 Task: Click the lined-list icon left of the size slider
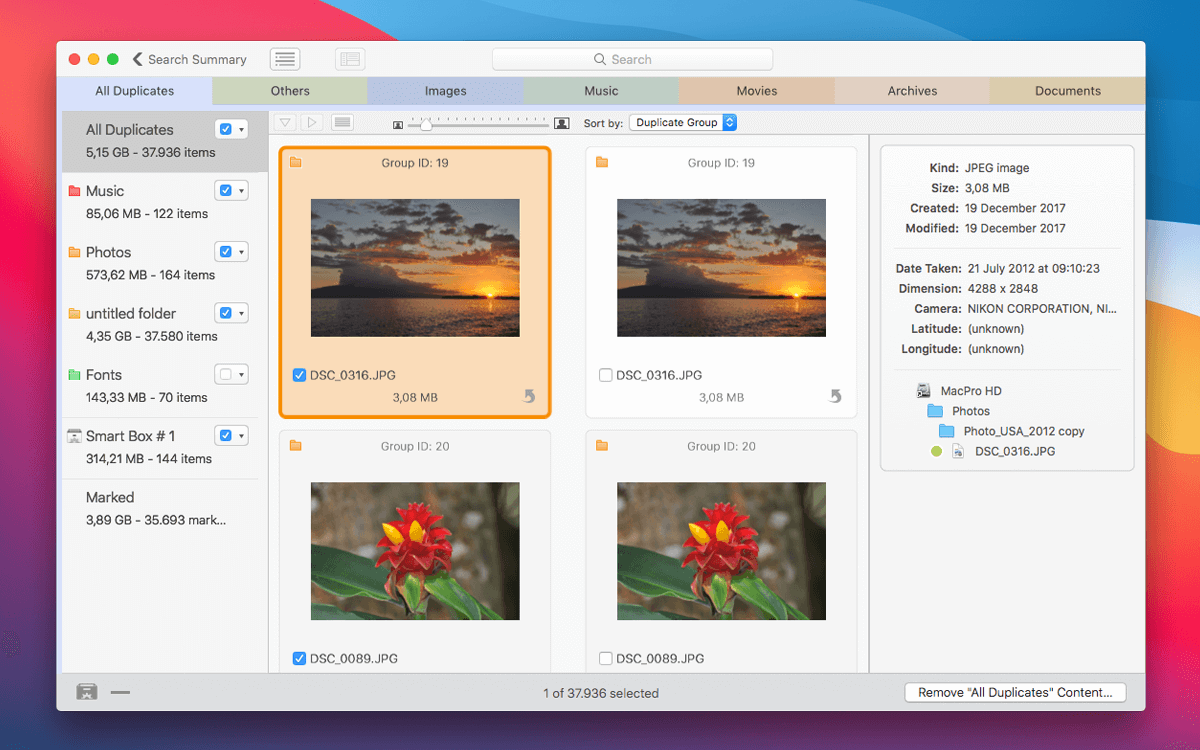(342, 123)
